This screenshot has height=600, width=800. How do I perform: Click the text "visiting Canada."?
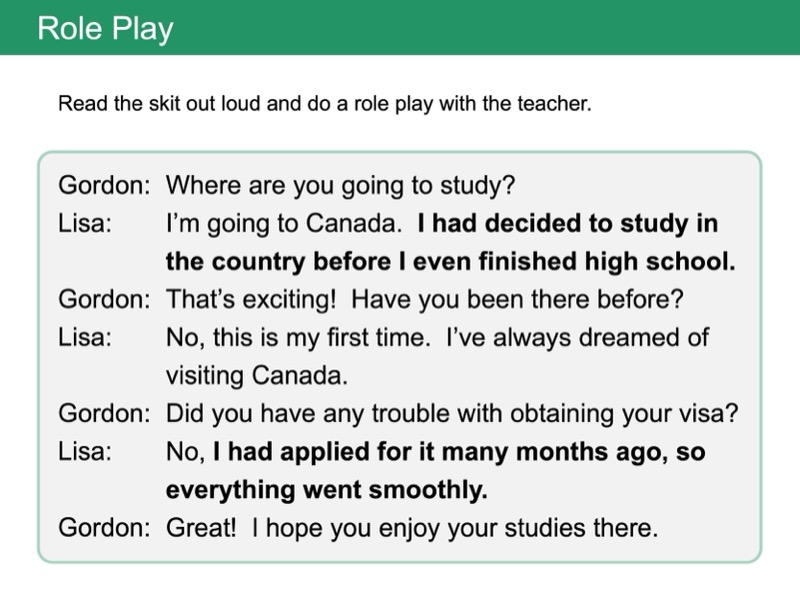257,376
